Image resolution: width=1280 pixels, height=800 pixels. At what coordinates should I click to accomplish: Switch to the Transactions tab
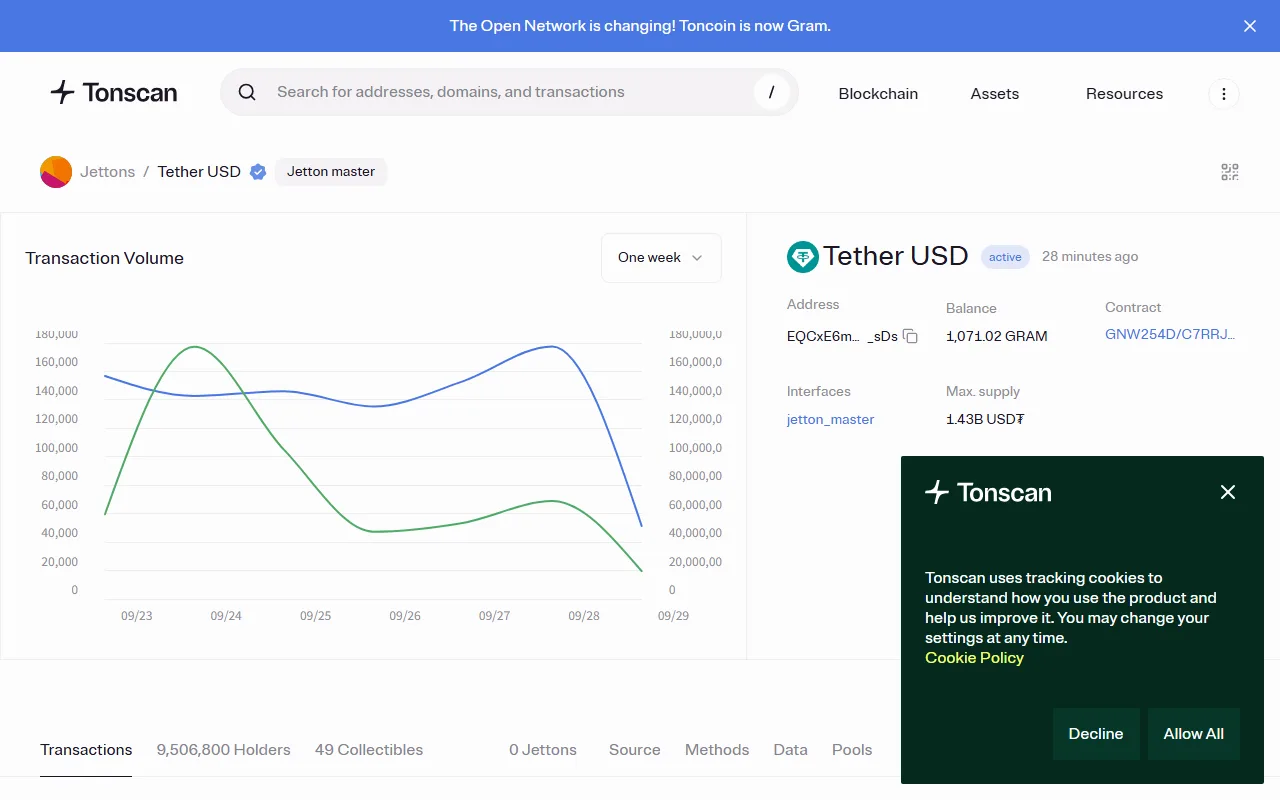tap(86, 750)
